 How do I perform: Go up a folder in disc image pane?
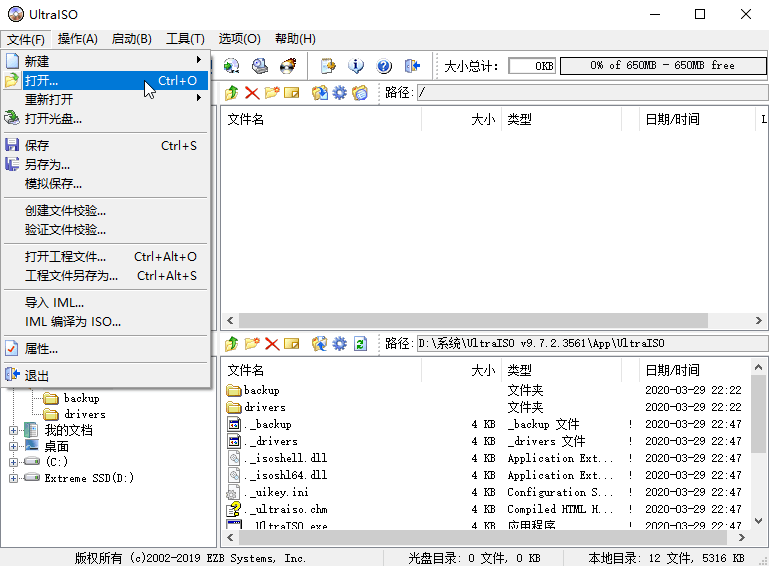(231, 92)
